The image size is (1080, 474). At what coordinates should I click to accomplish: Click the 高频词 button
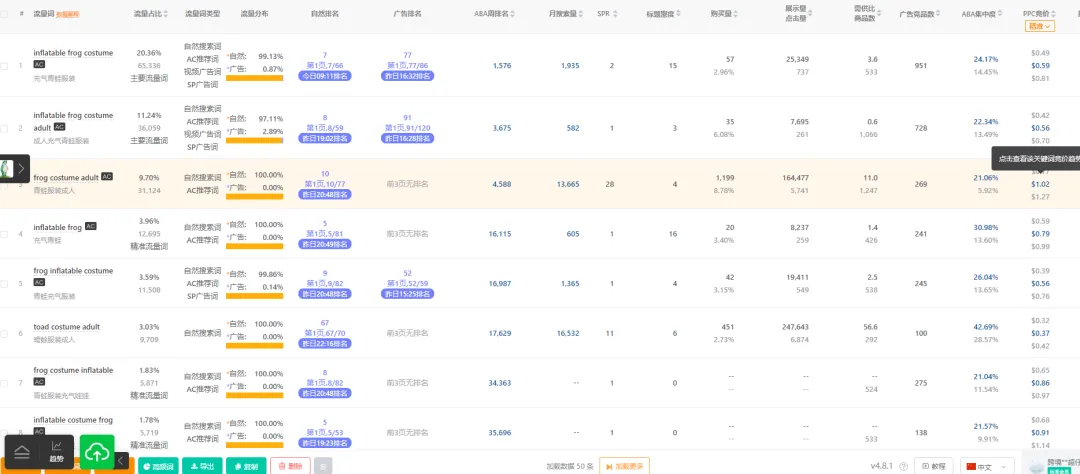pos(157,466)
